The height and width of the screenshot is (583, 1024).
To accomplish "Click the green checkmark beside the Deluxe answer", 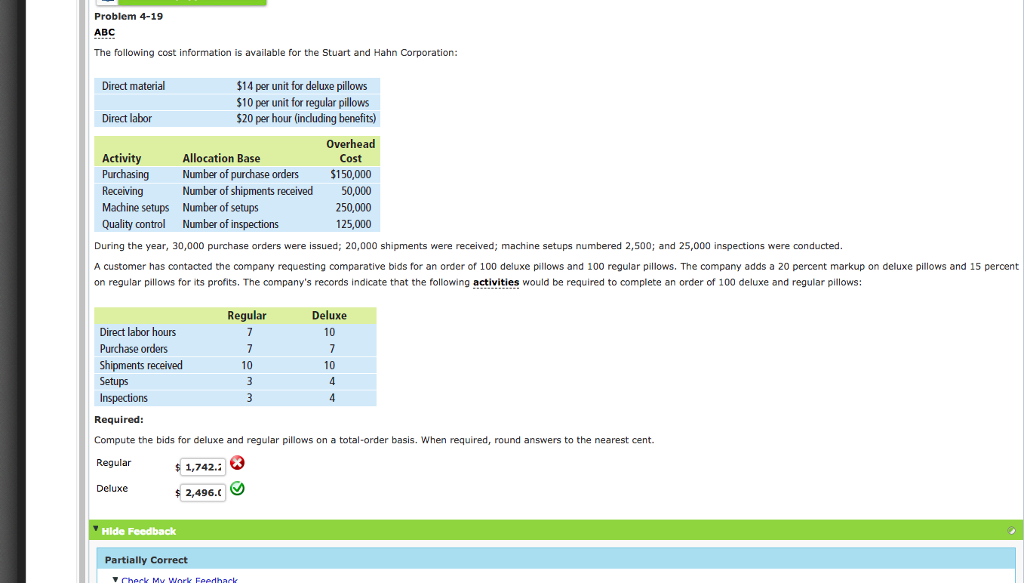I will [x=235, y=489].
